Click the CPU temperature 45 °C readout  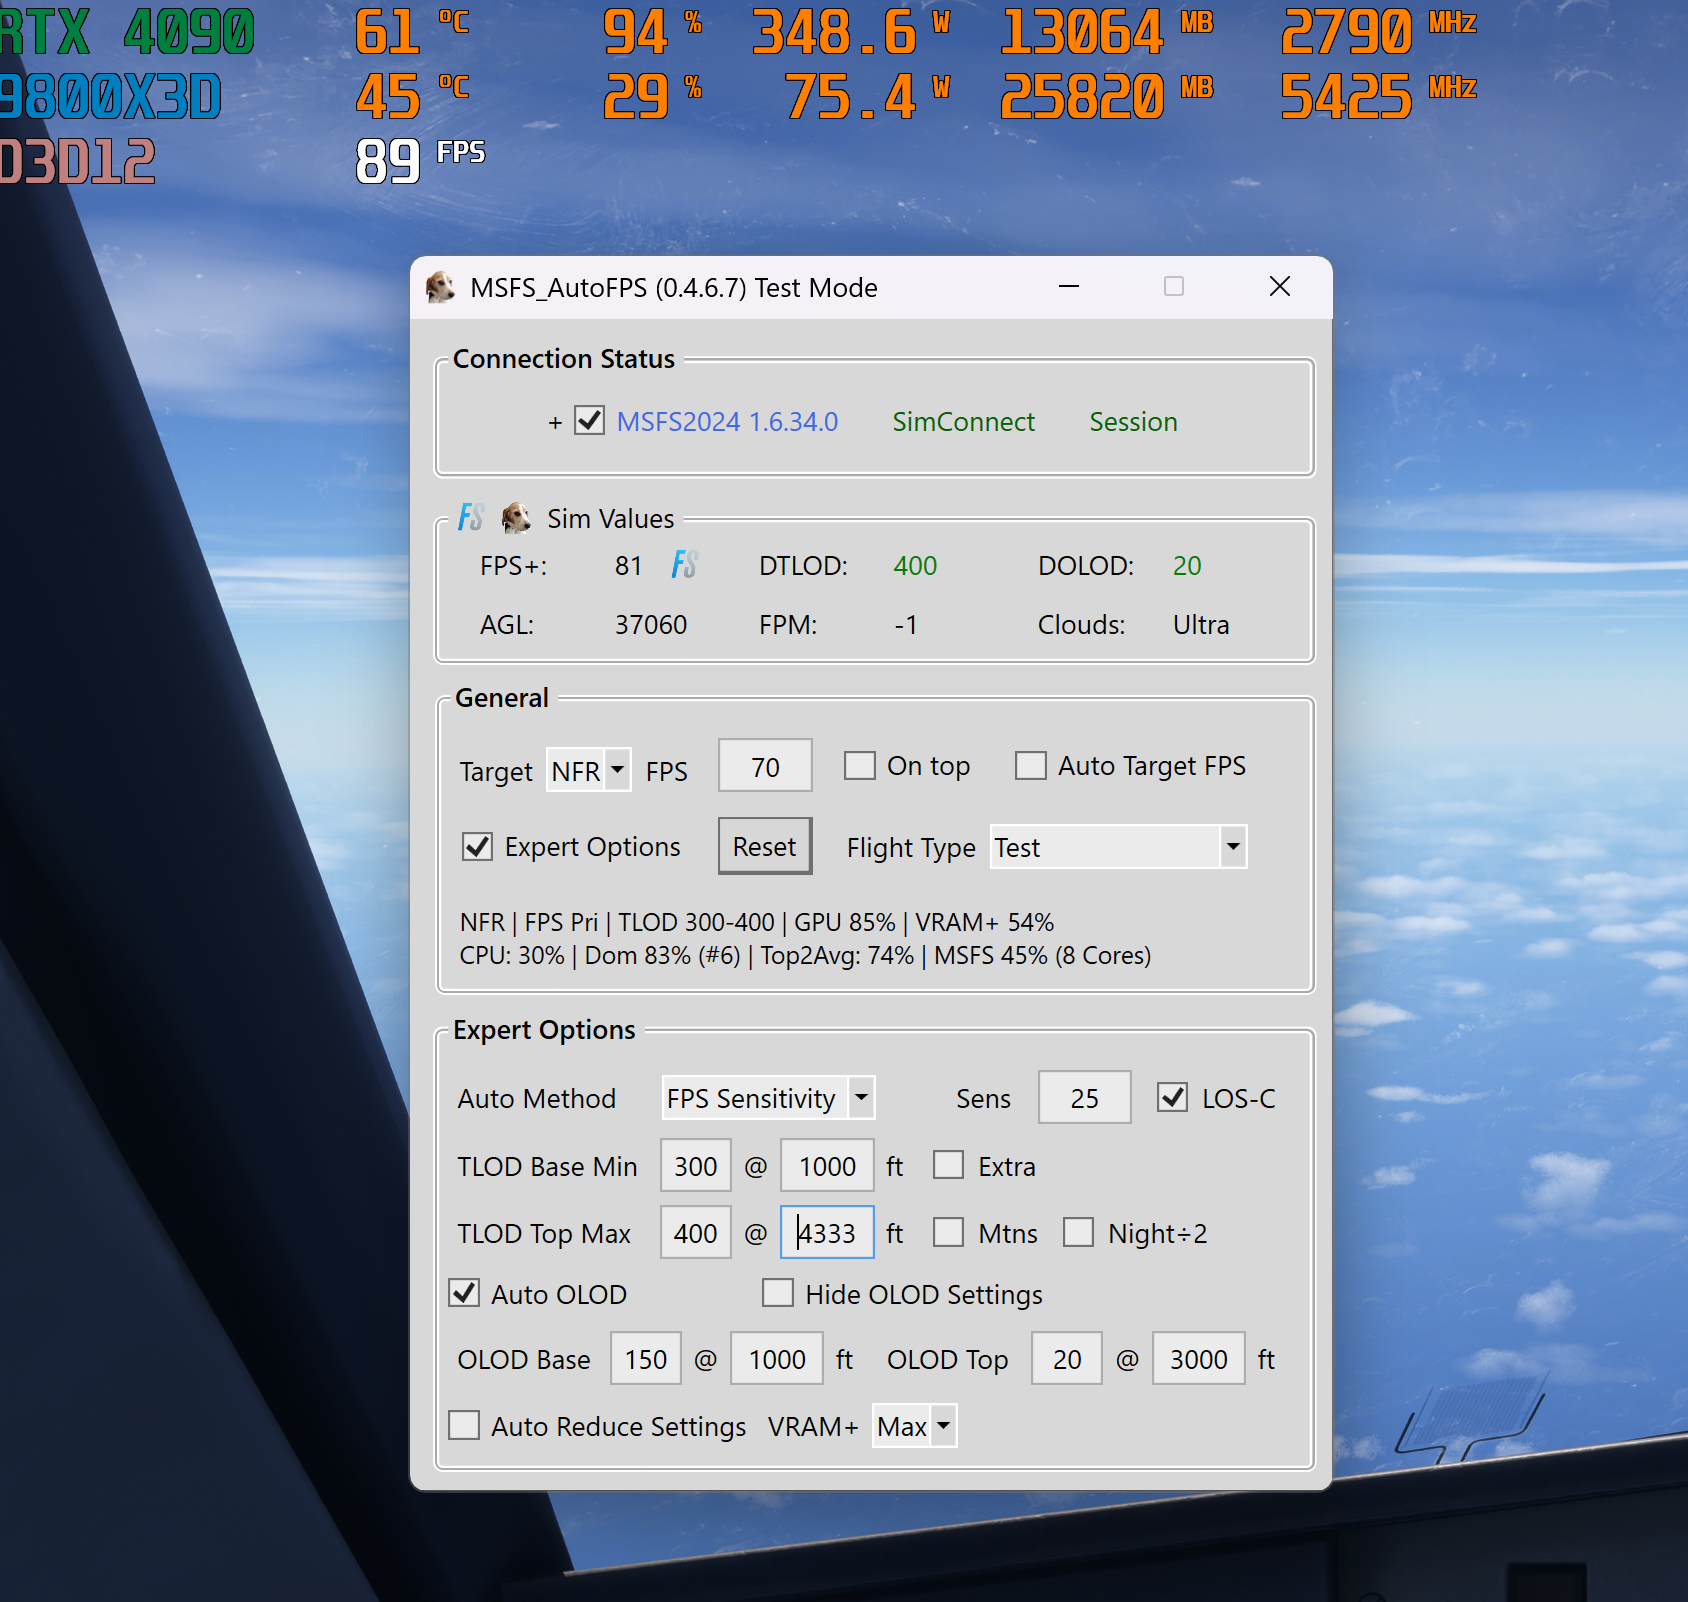[x=412, y=97]
